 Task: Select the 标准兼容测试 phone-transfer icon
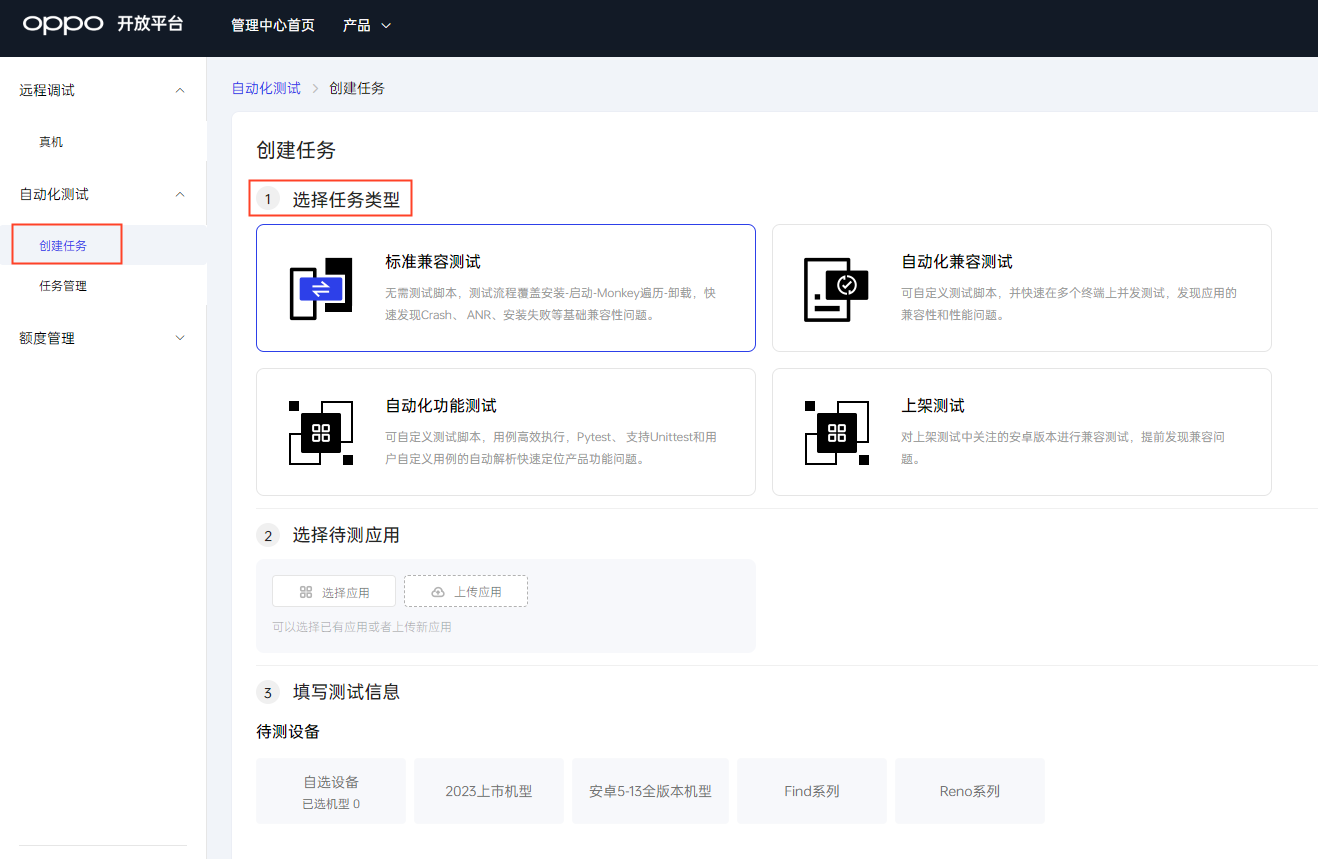[x=322, y=288]
